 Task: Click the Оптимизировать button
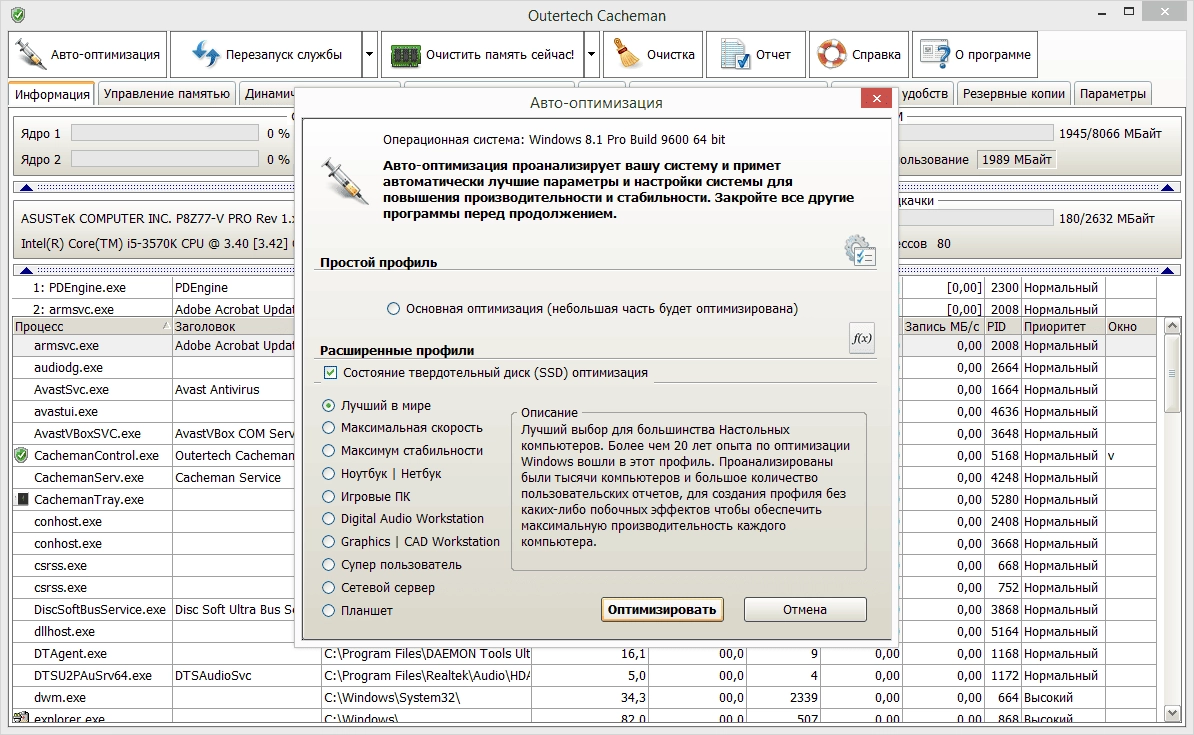coord(662,609)
